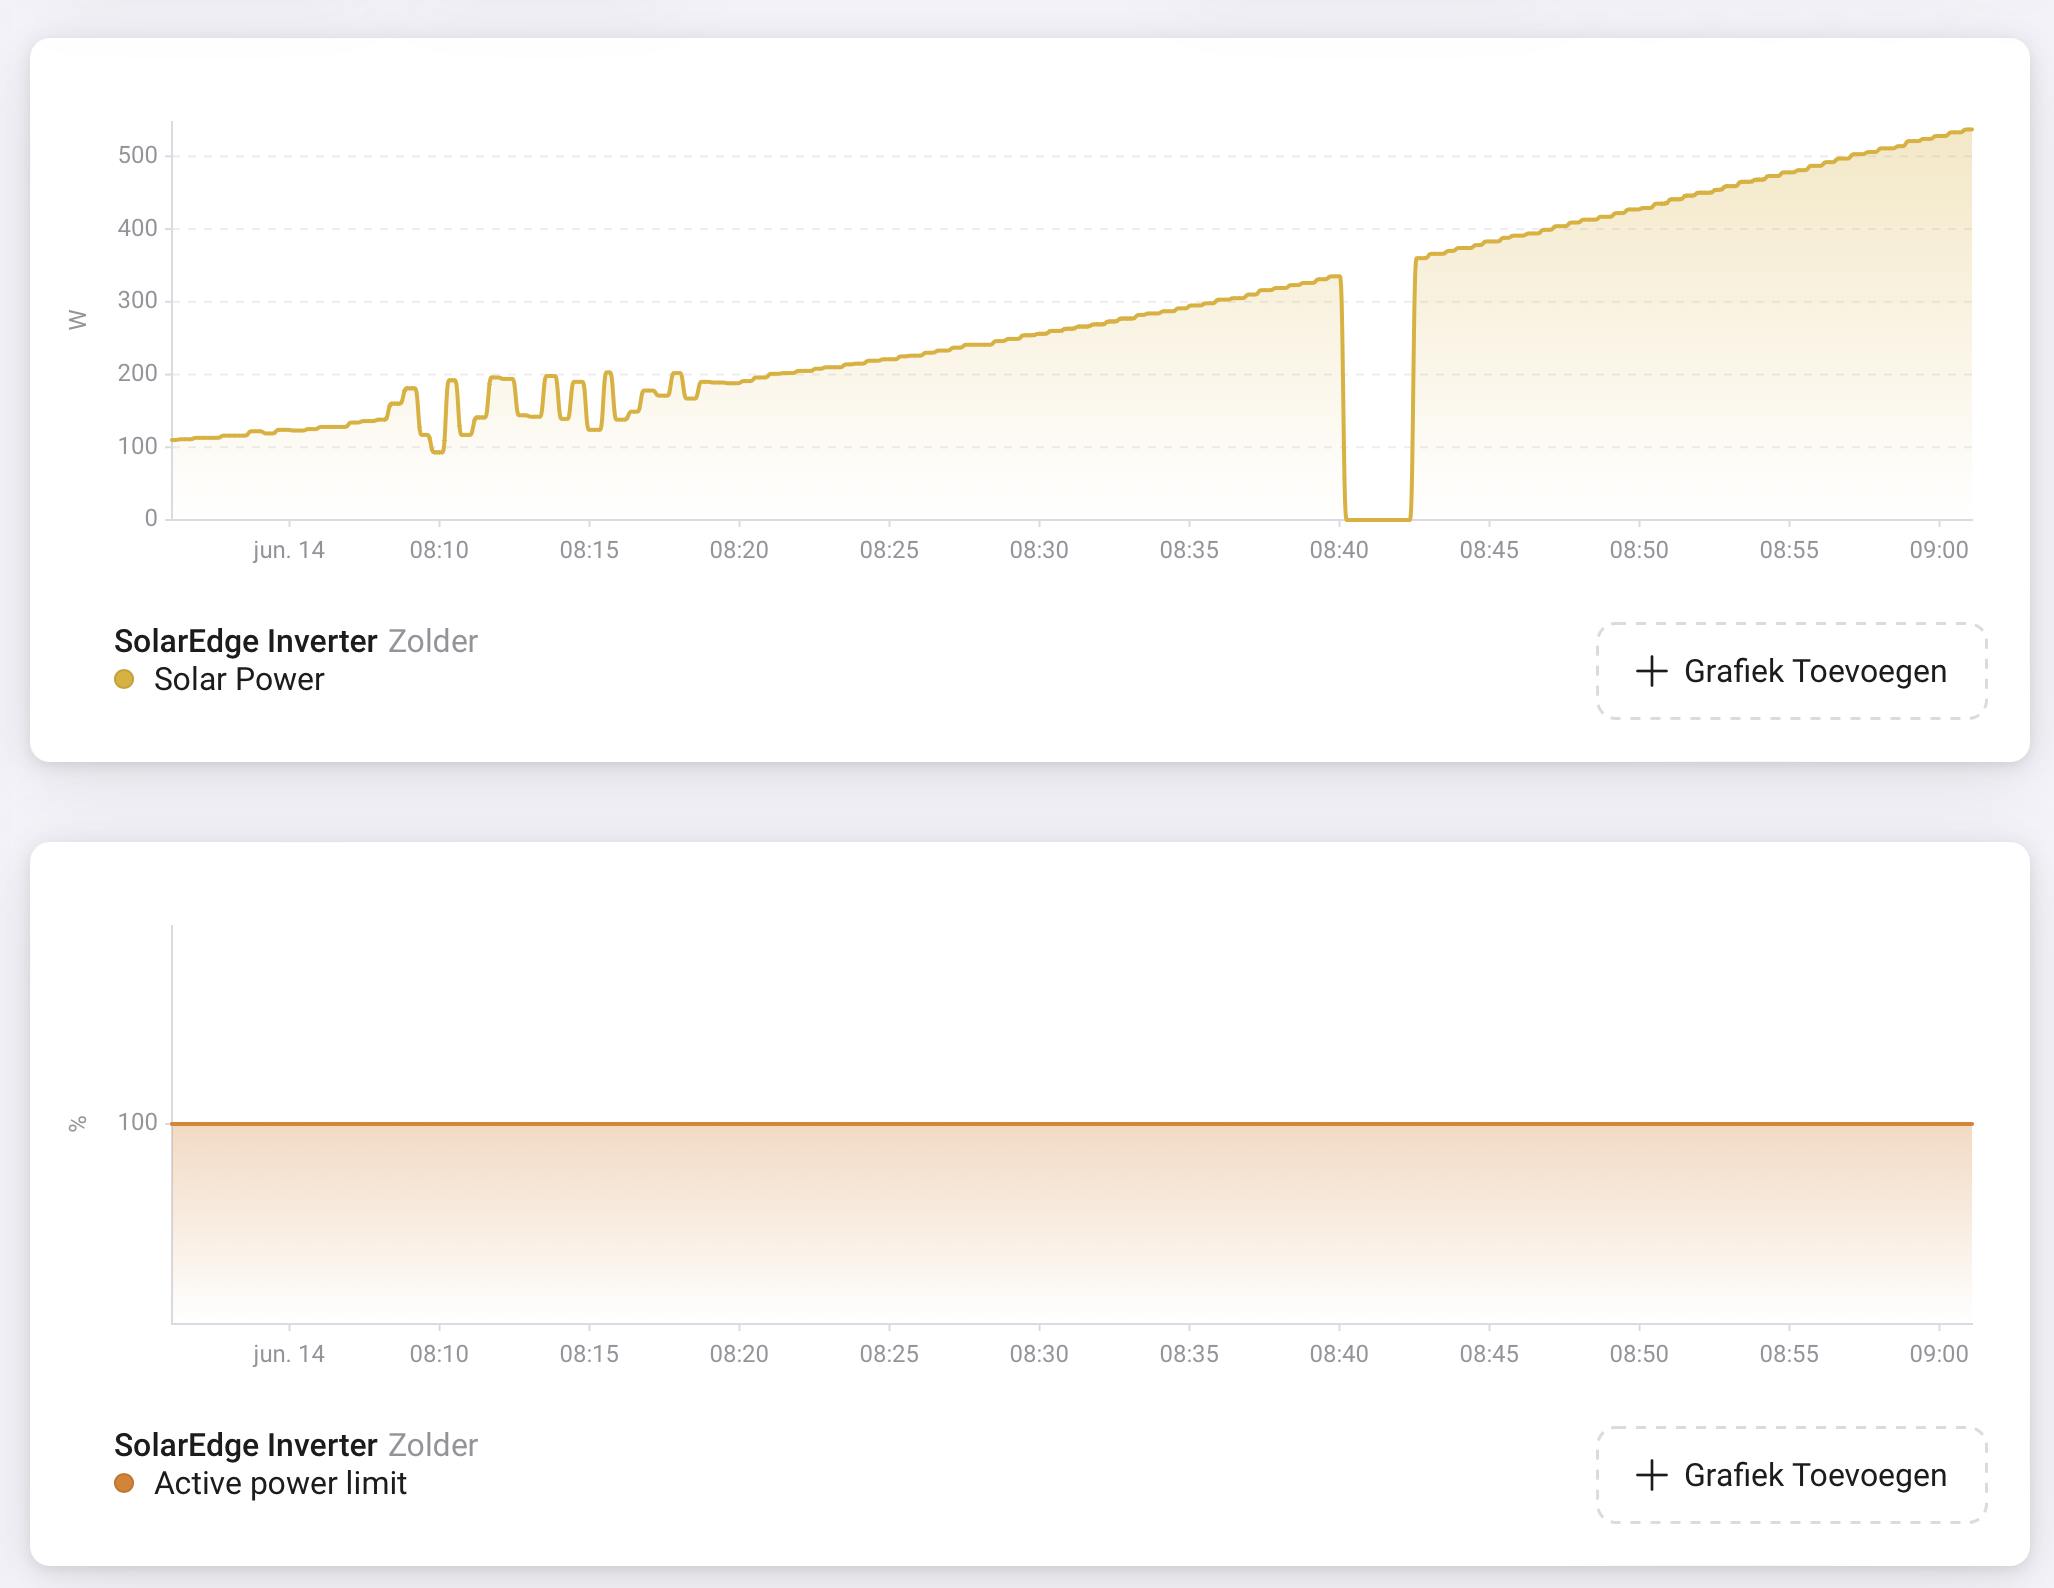Click the plus icon in the top chart's Grafiek Toevoegen button
The height and width of the screenshot is (1588, 2054).
point(1651,671)
